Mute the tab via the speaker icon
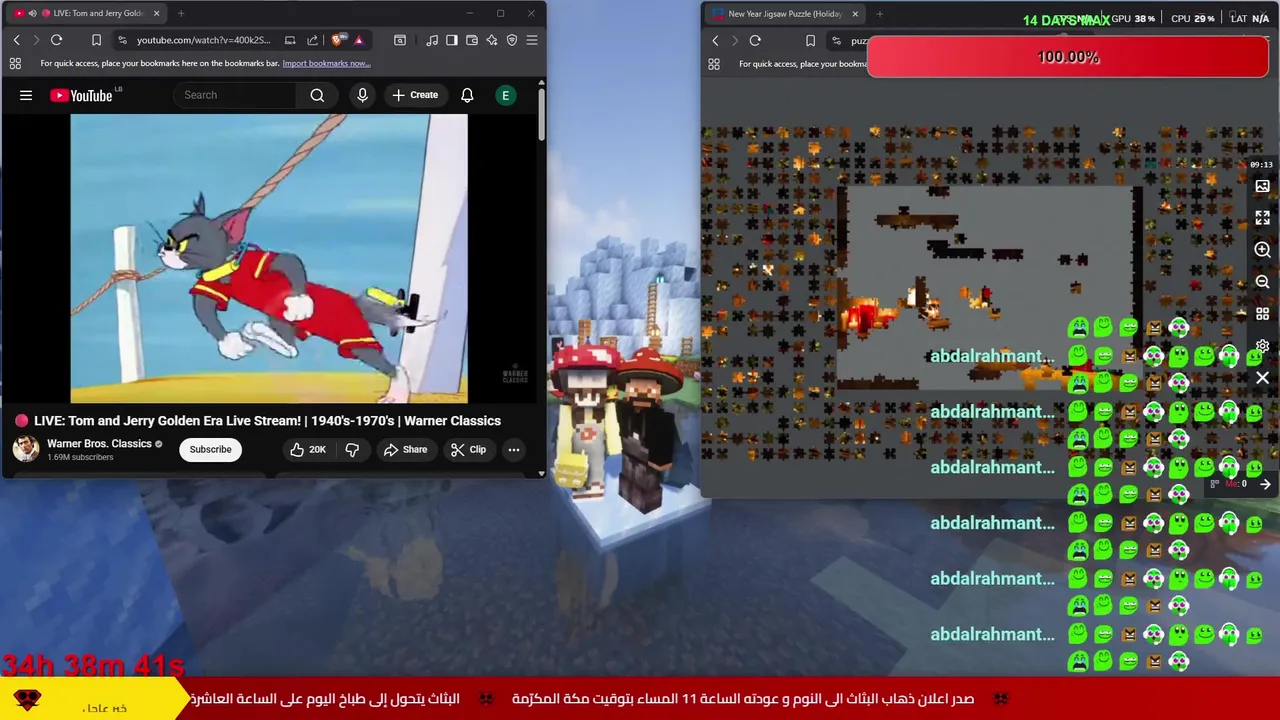The width and height of the screenshot is (1280, 720). tap(32, 13)
